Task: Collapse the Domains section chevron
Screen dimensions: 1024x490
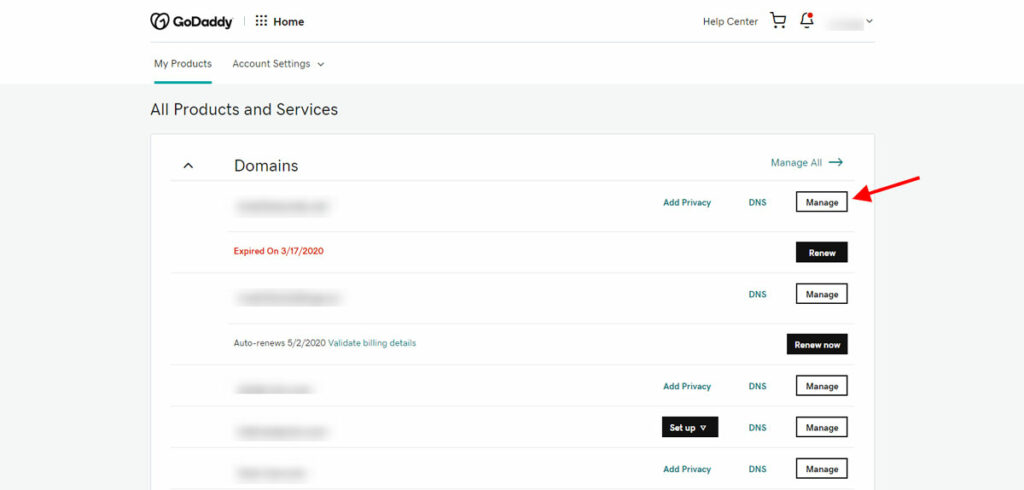Action: click(188, 166)
